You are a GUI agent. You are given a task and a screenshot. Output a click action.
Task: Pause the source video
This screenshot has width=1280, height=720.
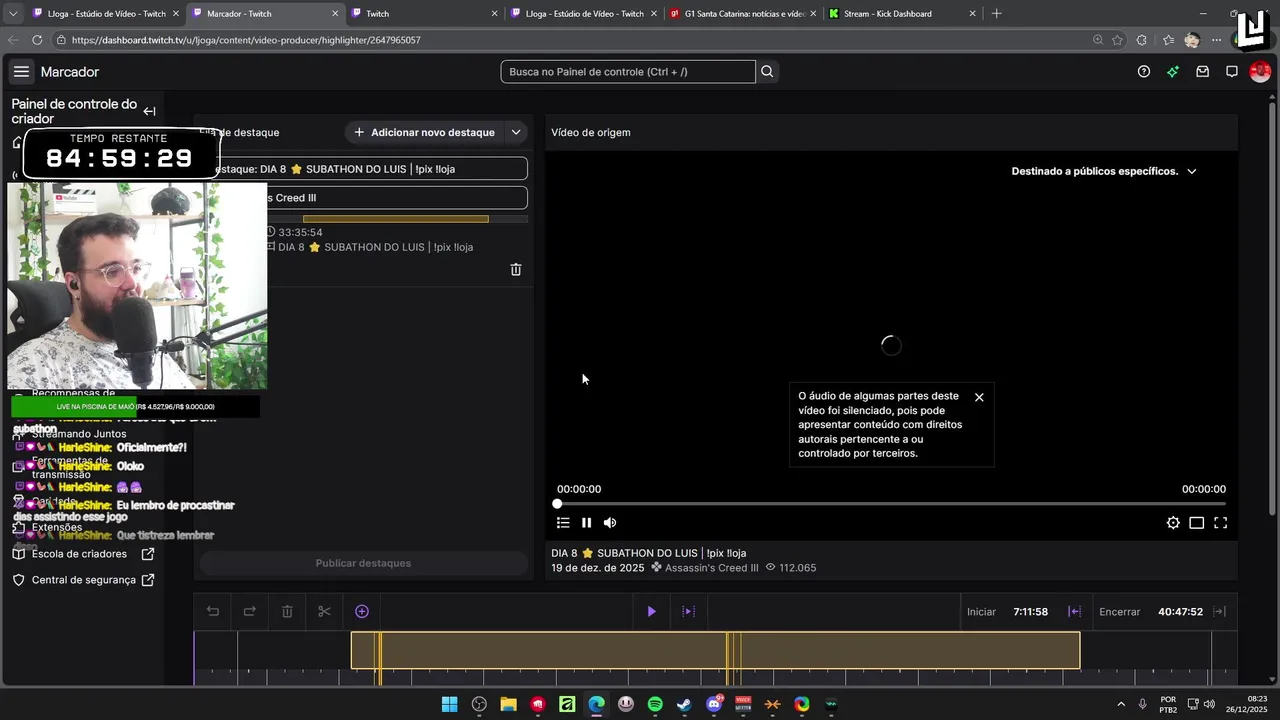[x=586, y=522]
